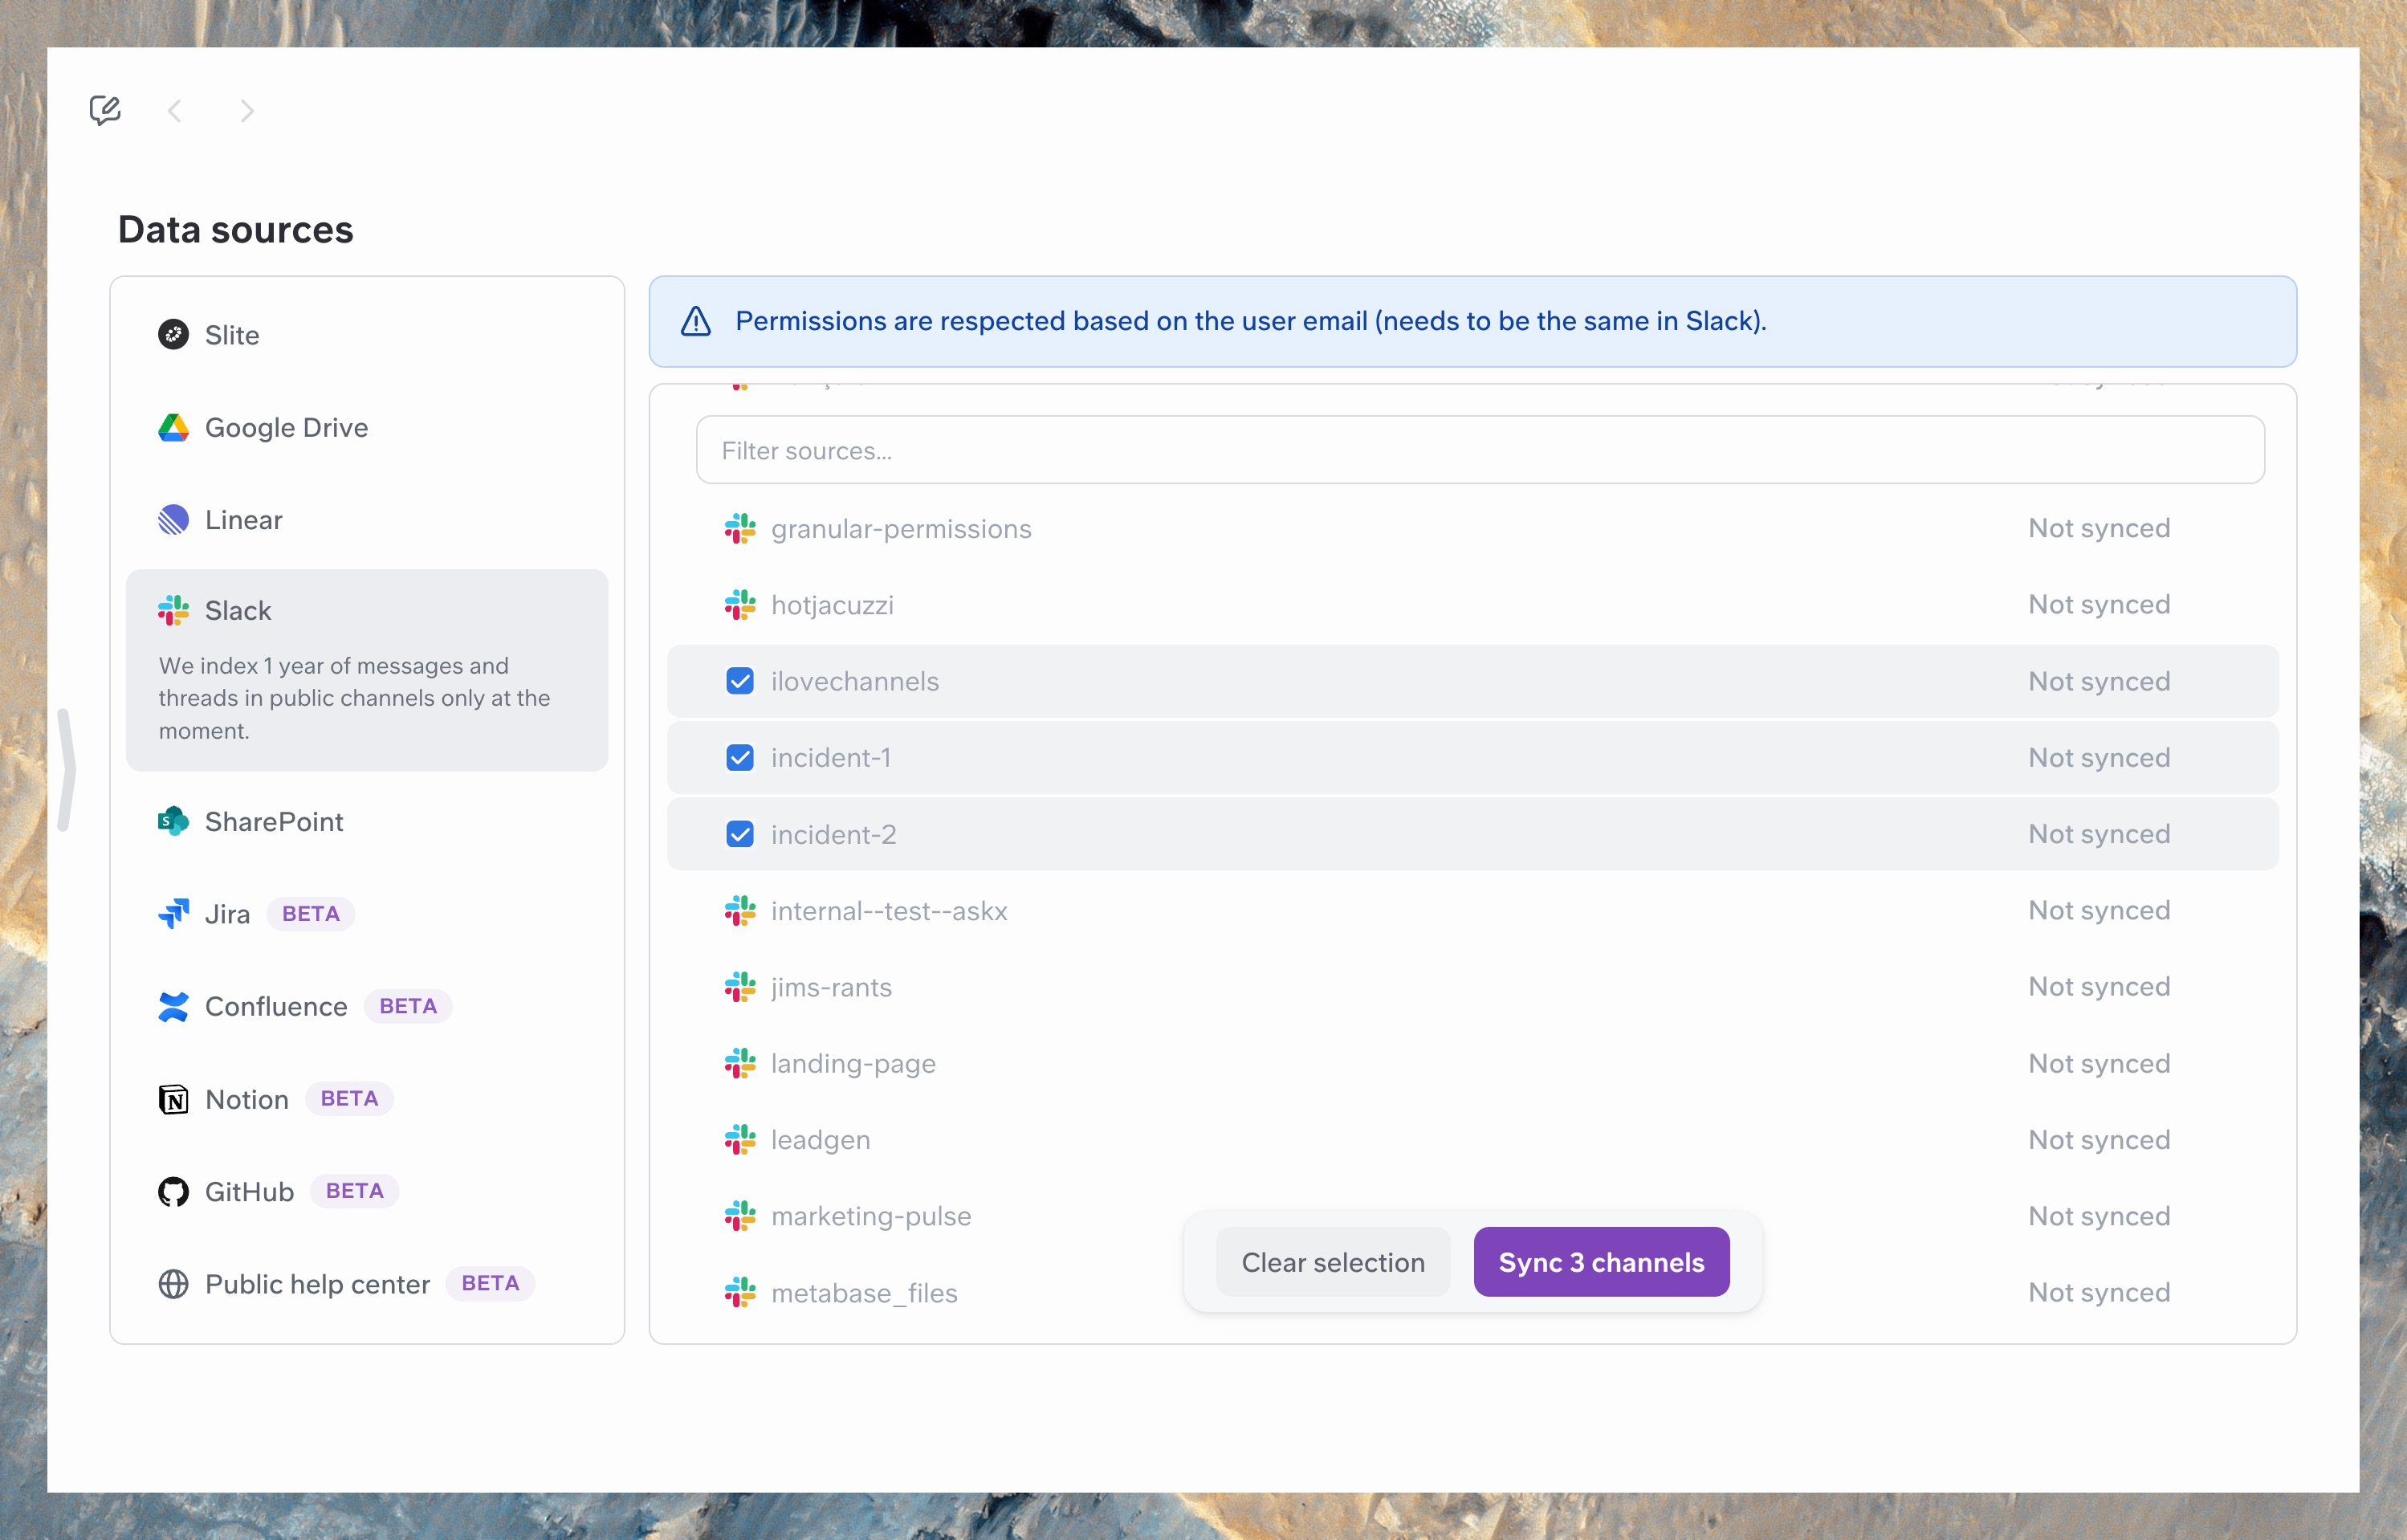Click the back navigation arrow
This screenshot has width=2407, height=1540.
pos(175,111)
